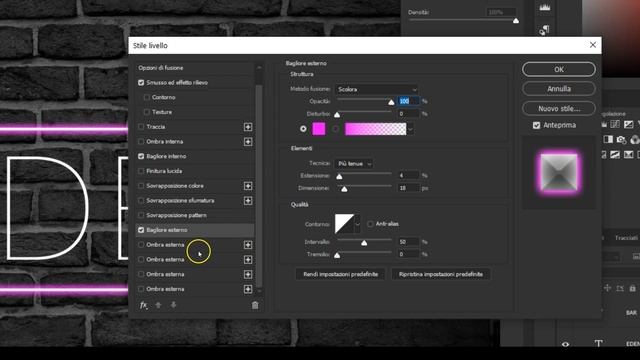Click the Intervallo slider handle
This screenshot has height=360, width=640.
click(364, 243)
